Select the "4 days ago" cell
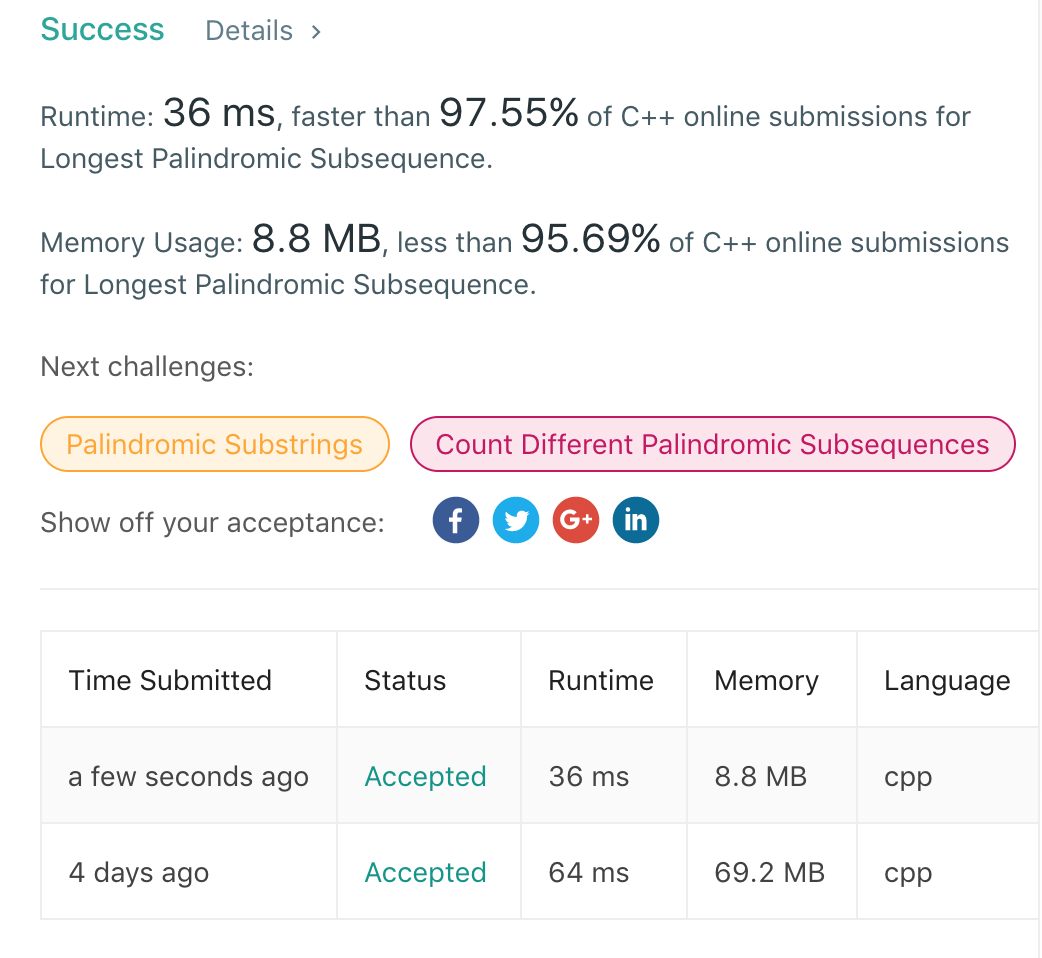Viewport: 1042px width, 958px height. point(138,873)
